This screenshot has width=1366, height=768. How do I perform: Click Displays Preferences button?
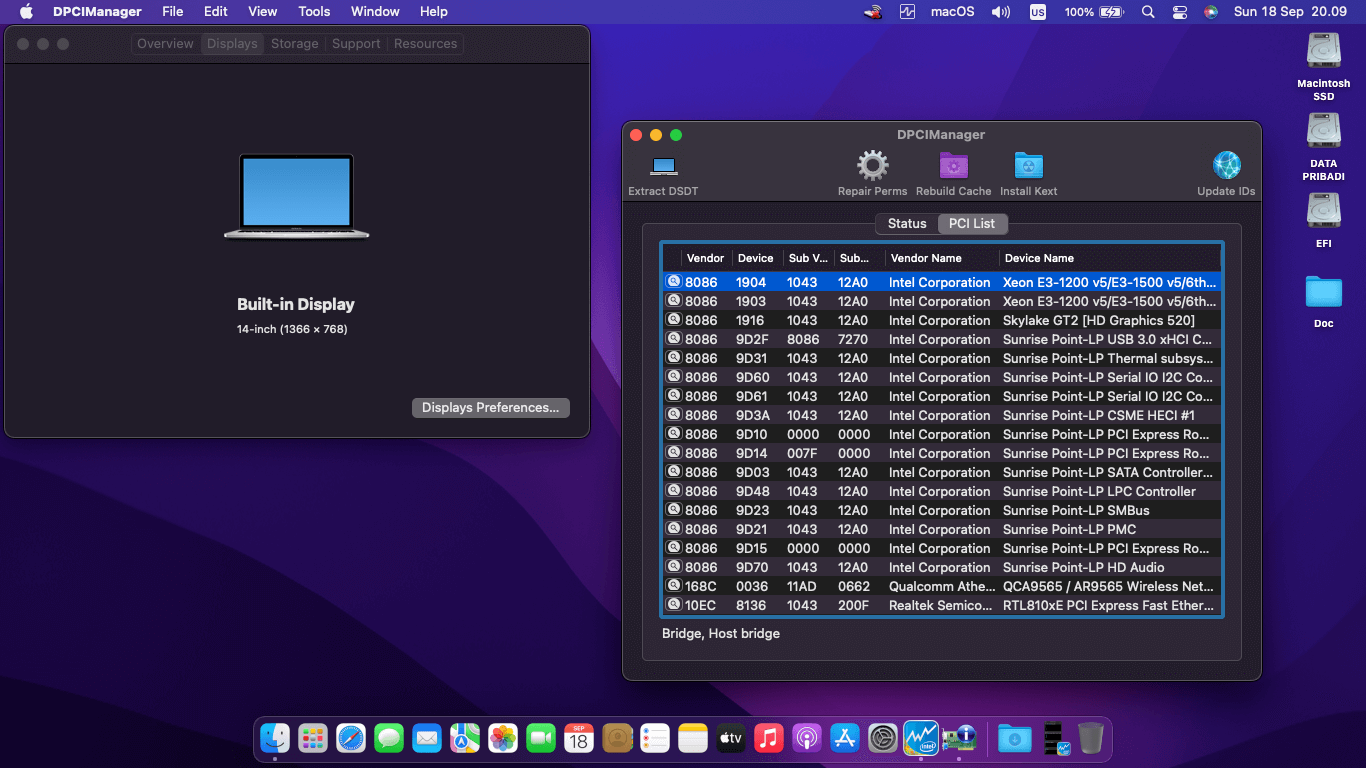tap(490, 408)
